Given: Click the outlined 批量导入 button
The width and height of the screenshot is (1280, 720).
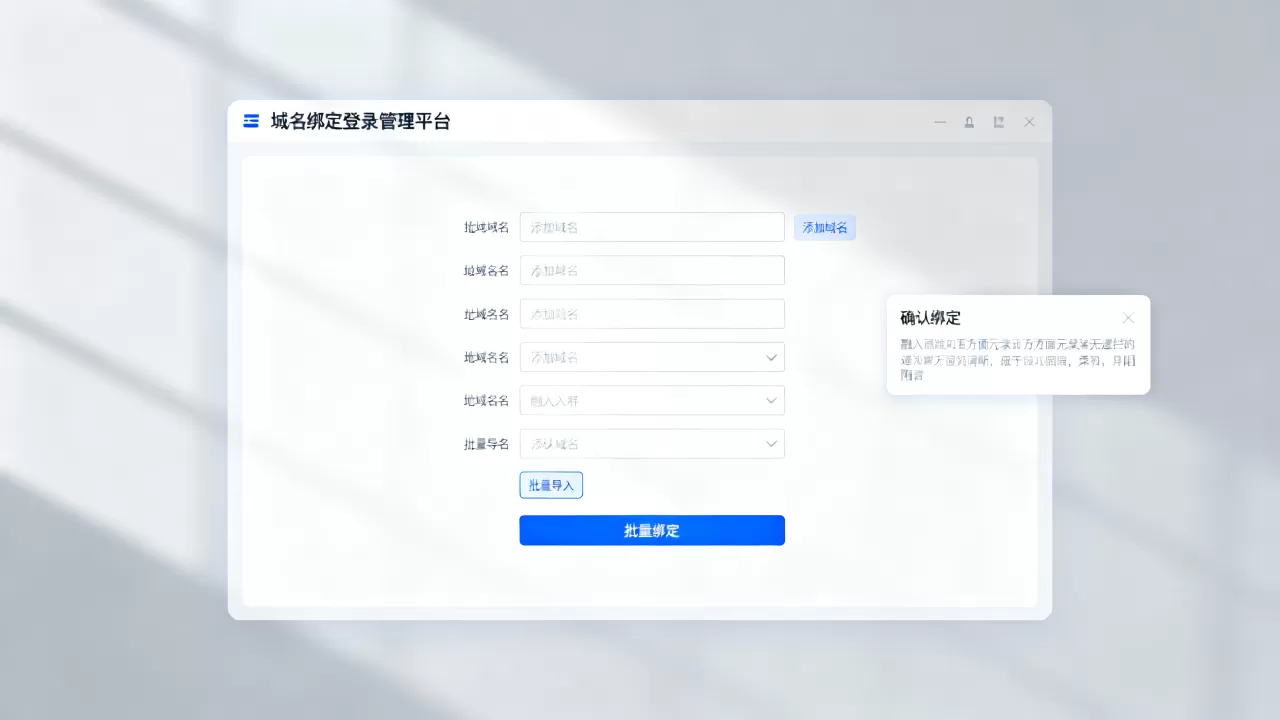Looking at the screenshot, I should (551, 485).
